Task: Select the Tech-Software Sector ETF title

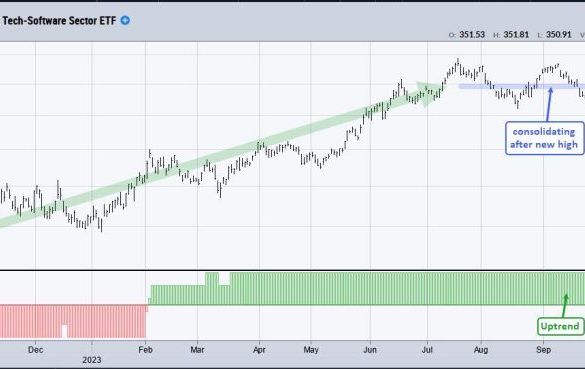Action: (x=59, y=21)
